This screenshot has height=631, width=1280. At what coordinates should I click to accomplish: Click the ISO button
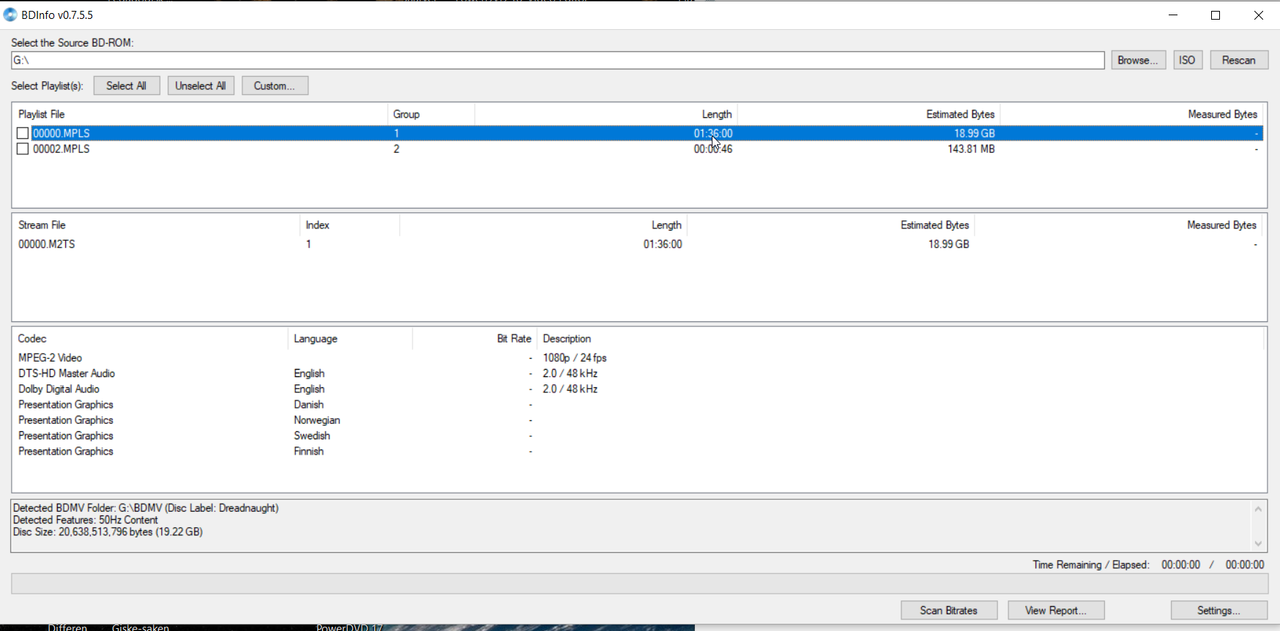coord(1187,60)
